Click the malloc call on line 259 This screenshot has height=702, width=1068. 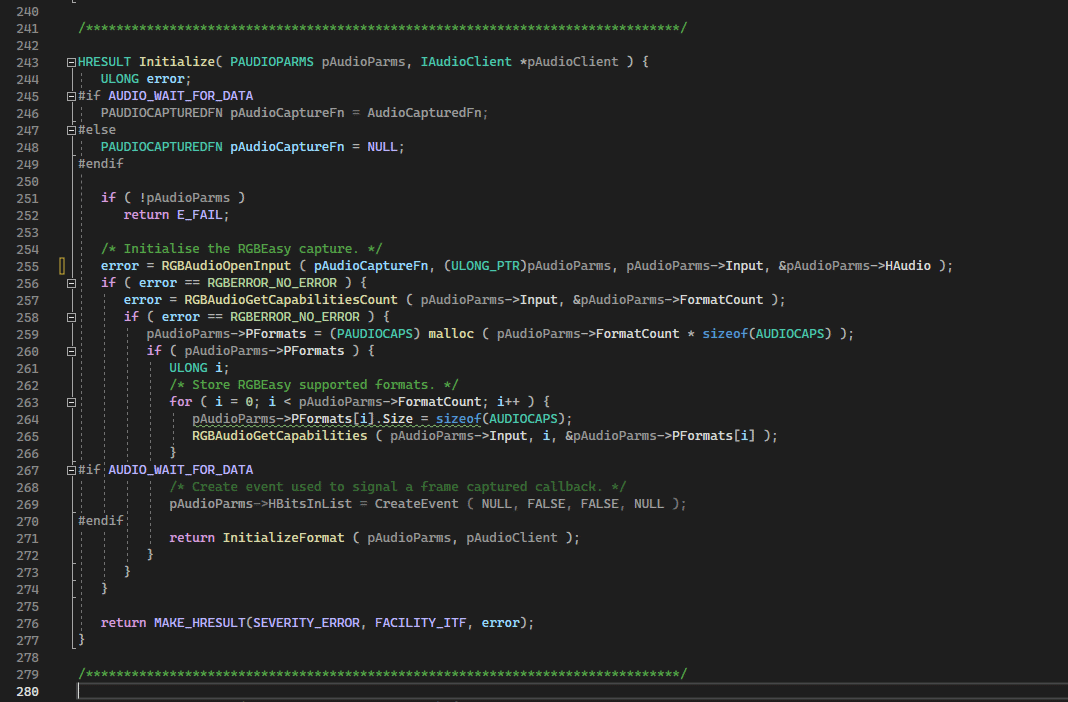pos(451,334)
